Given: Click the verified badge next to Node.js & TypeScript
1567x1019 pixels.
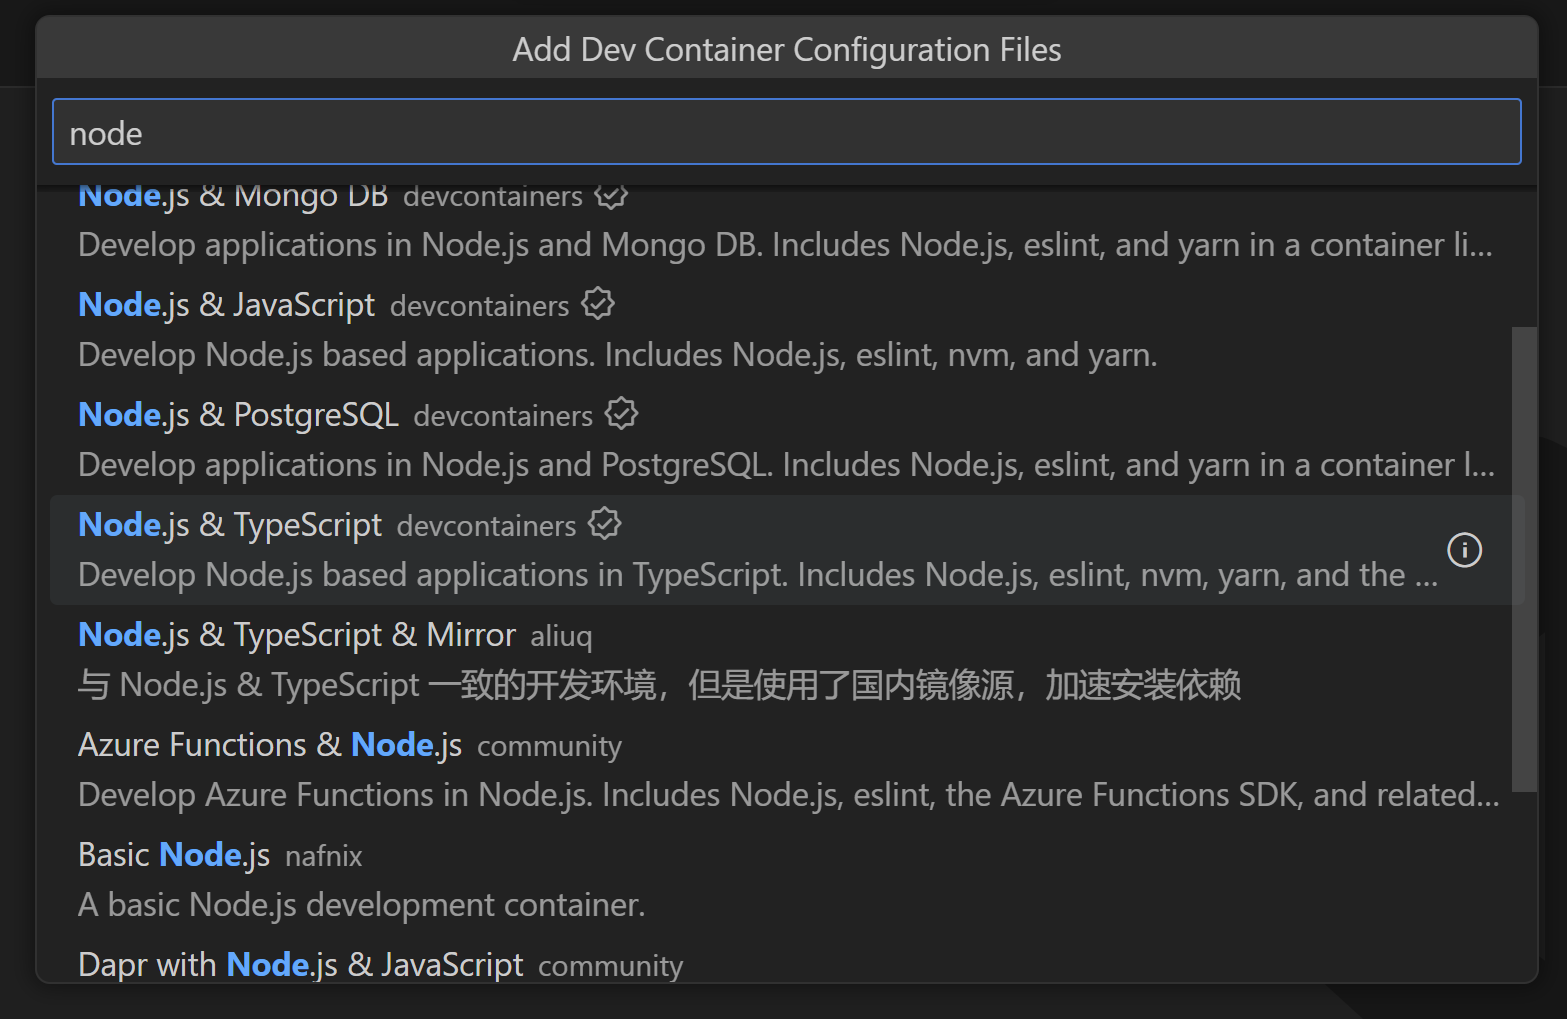Looking at the screenshot, I should [605, 523].
